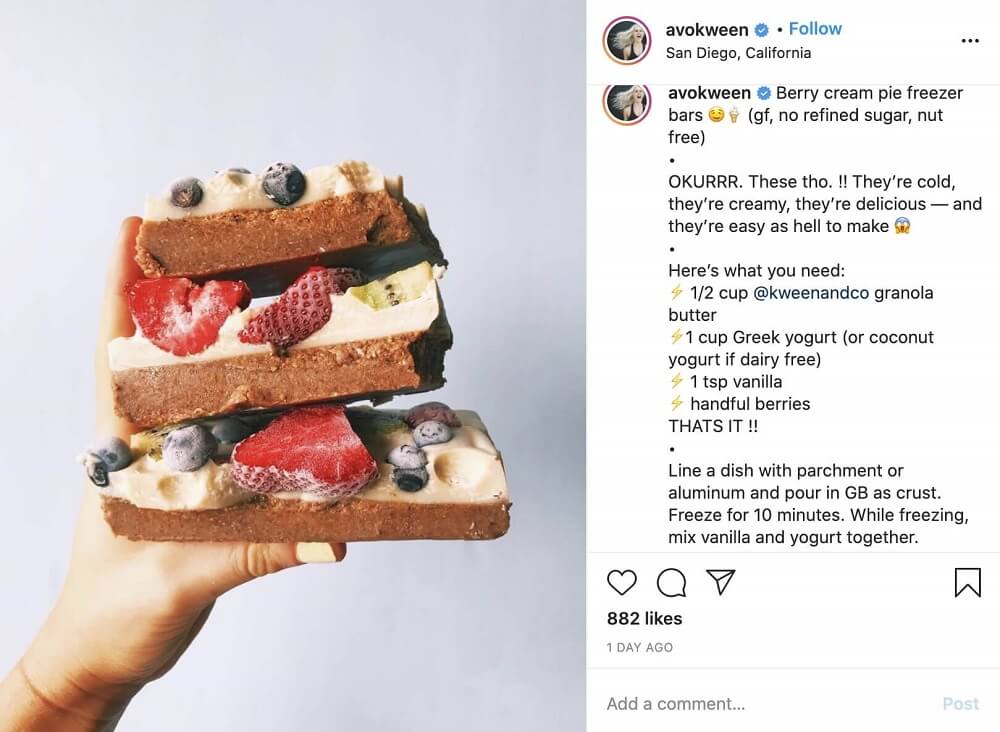This screenshot has height=732, width=1000.
Task: Focus the Add a comment field
Action: [765, 703]
